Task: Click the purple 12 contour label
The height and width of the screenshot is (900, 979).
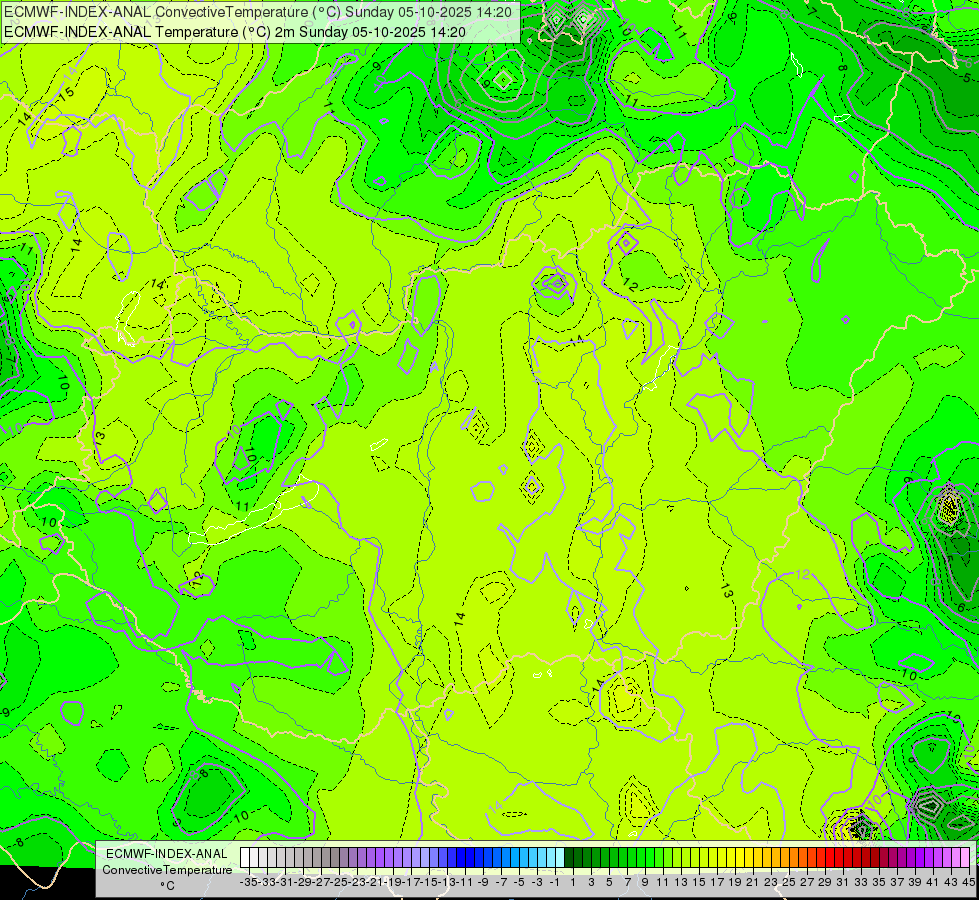Action: click(x=802, y=574)
